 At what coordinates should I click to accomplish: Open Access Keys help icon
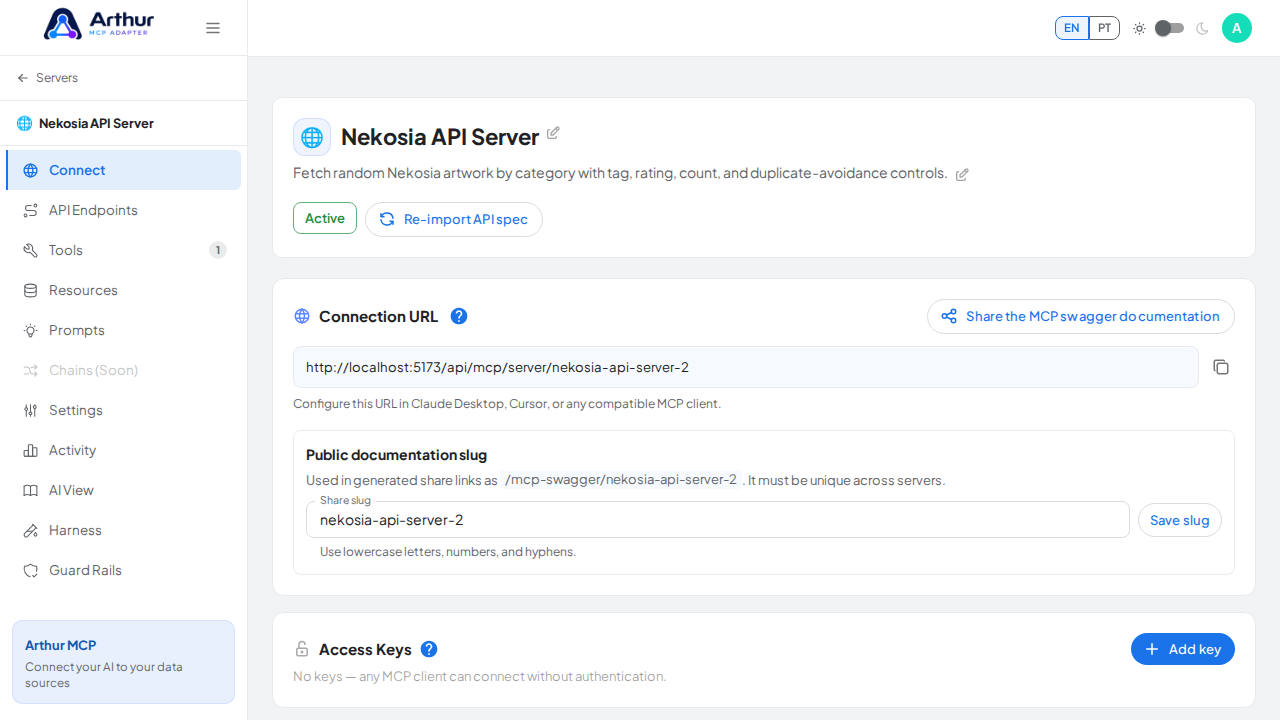429,649
